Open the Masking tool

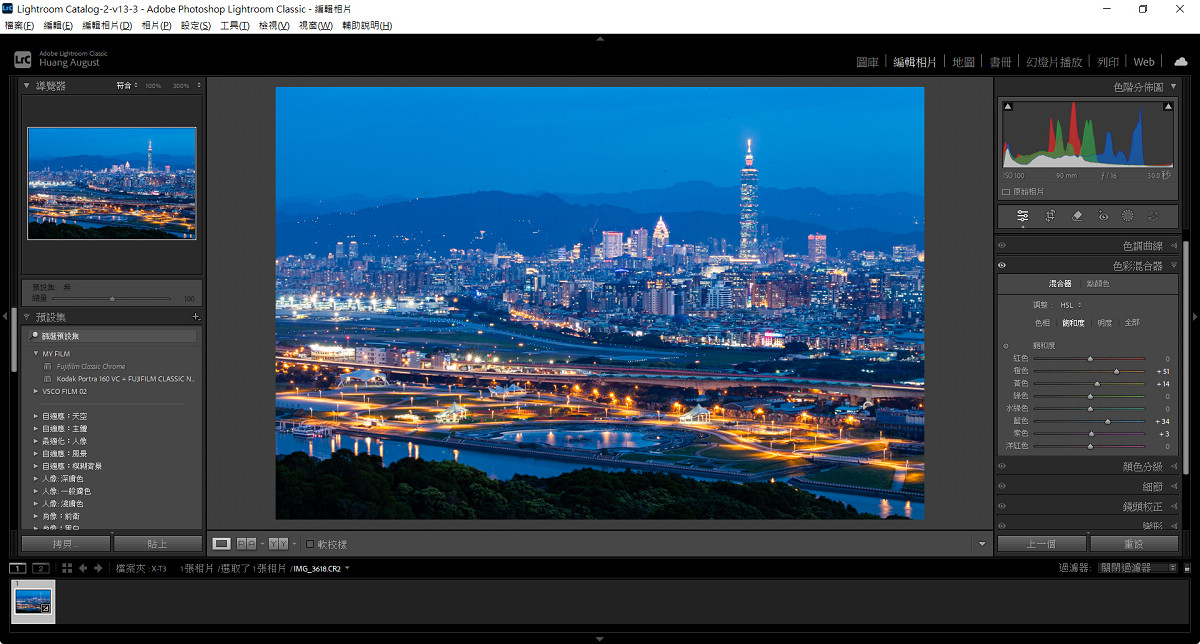coord(1128,216)
